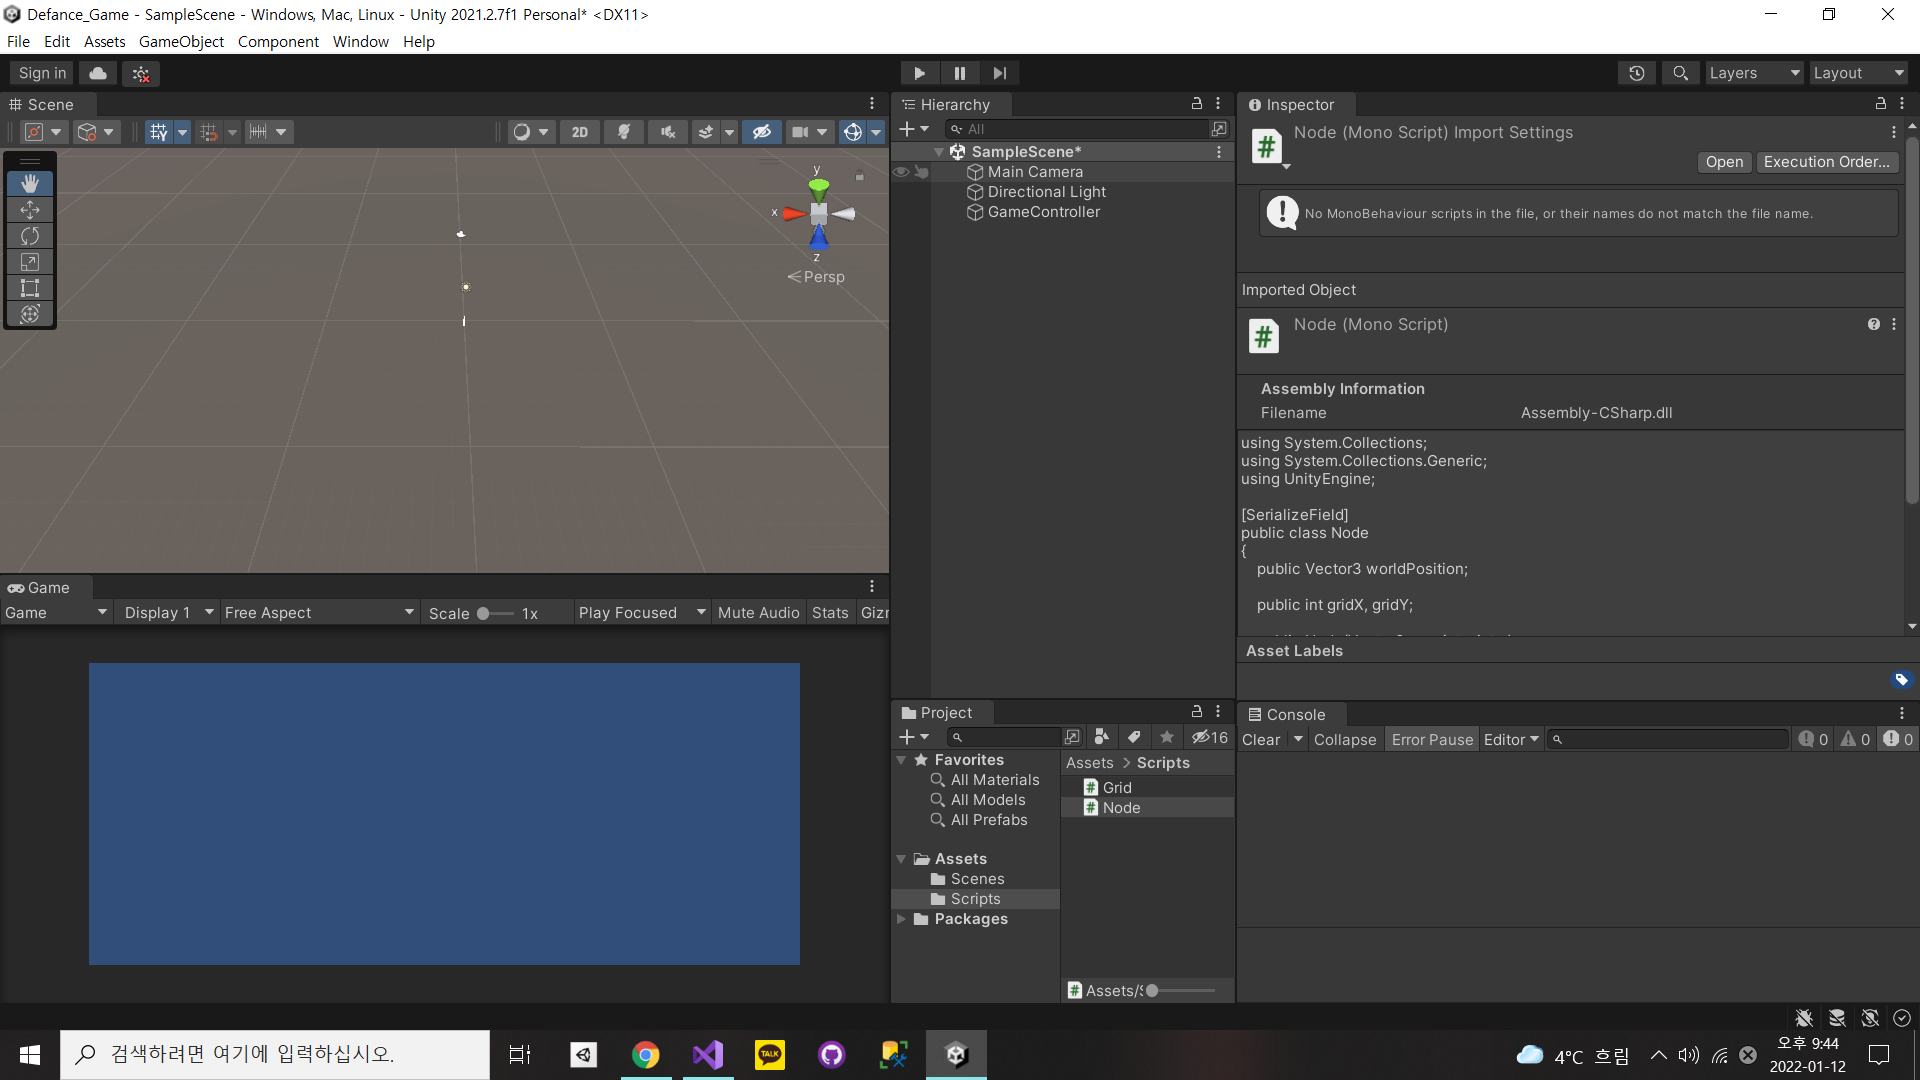Viewport: 1920px width, 1080px height.
Task: Open the Play Focused dropdown
Action: [641, 613]
